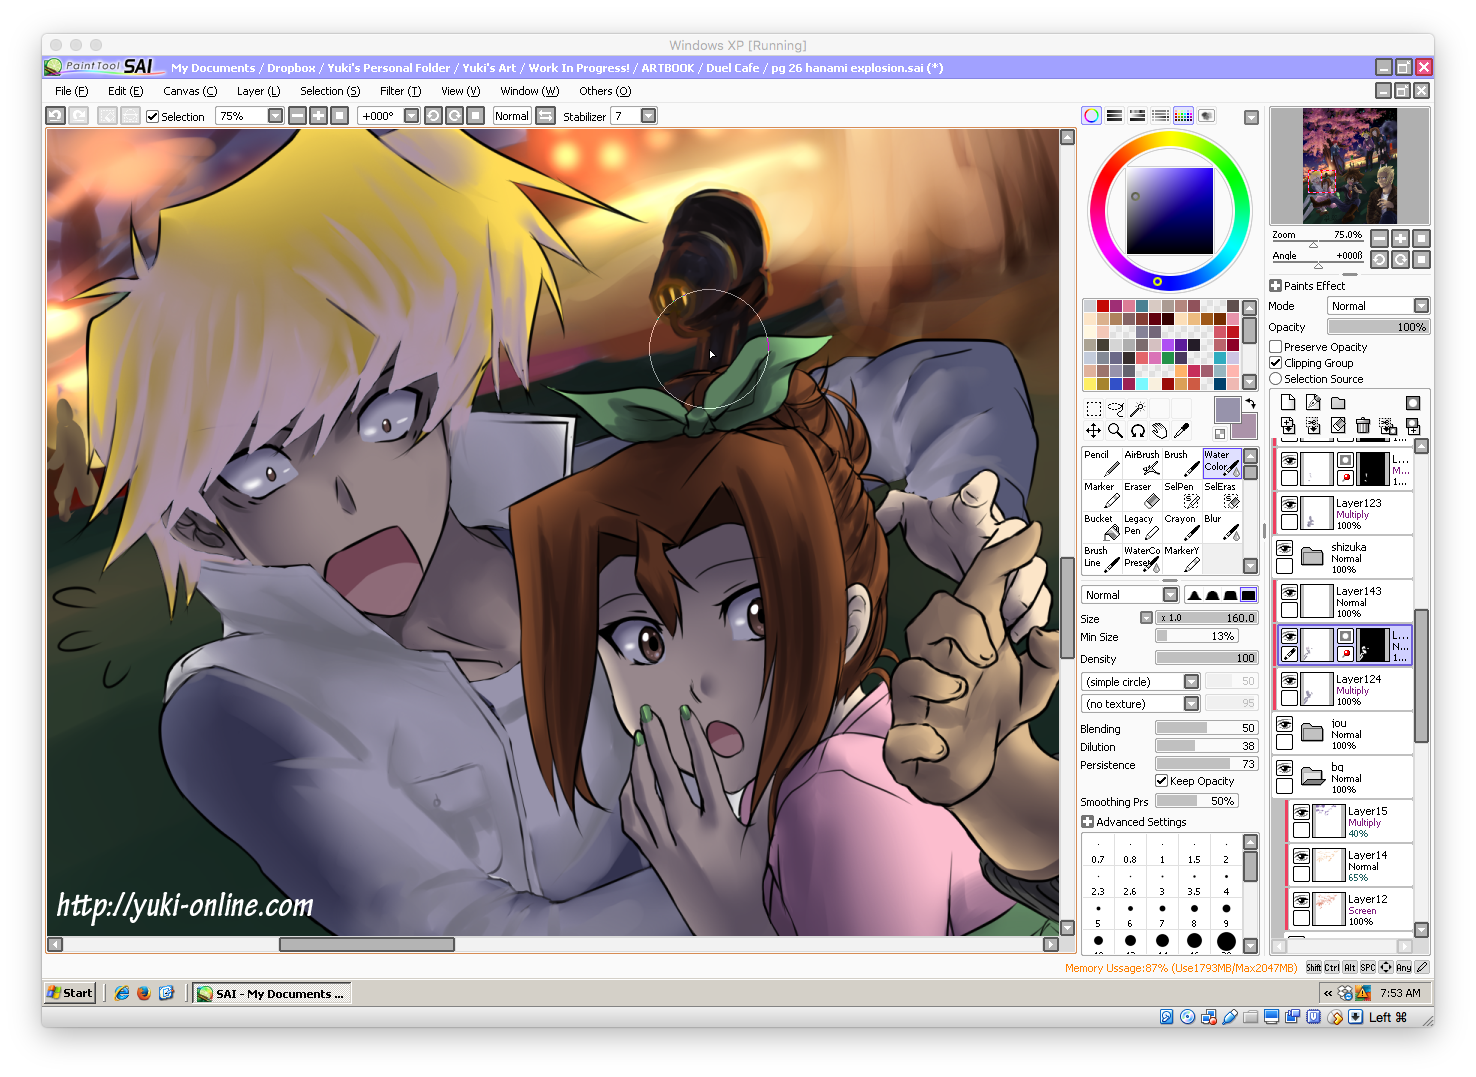Select the eyedropper color picker tool
1476x1077 pixels.
tap(1182, 430)
